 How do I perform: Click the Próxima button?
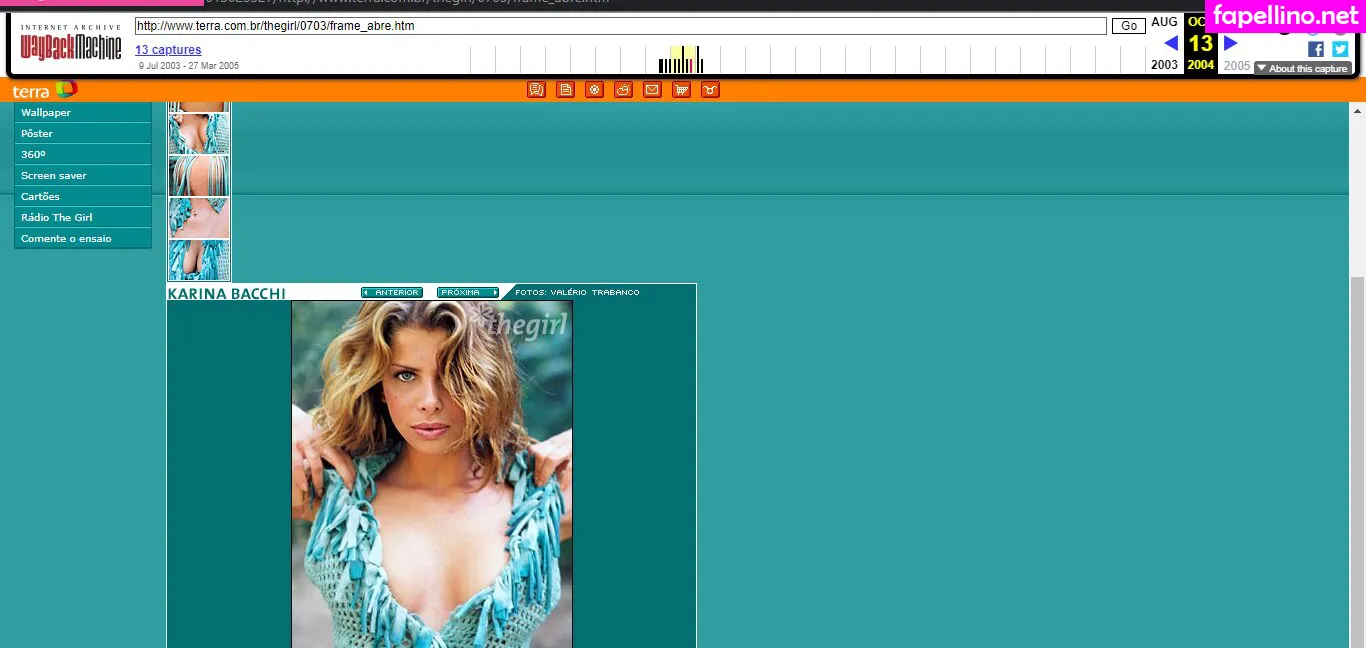[467, 293]
